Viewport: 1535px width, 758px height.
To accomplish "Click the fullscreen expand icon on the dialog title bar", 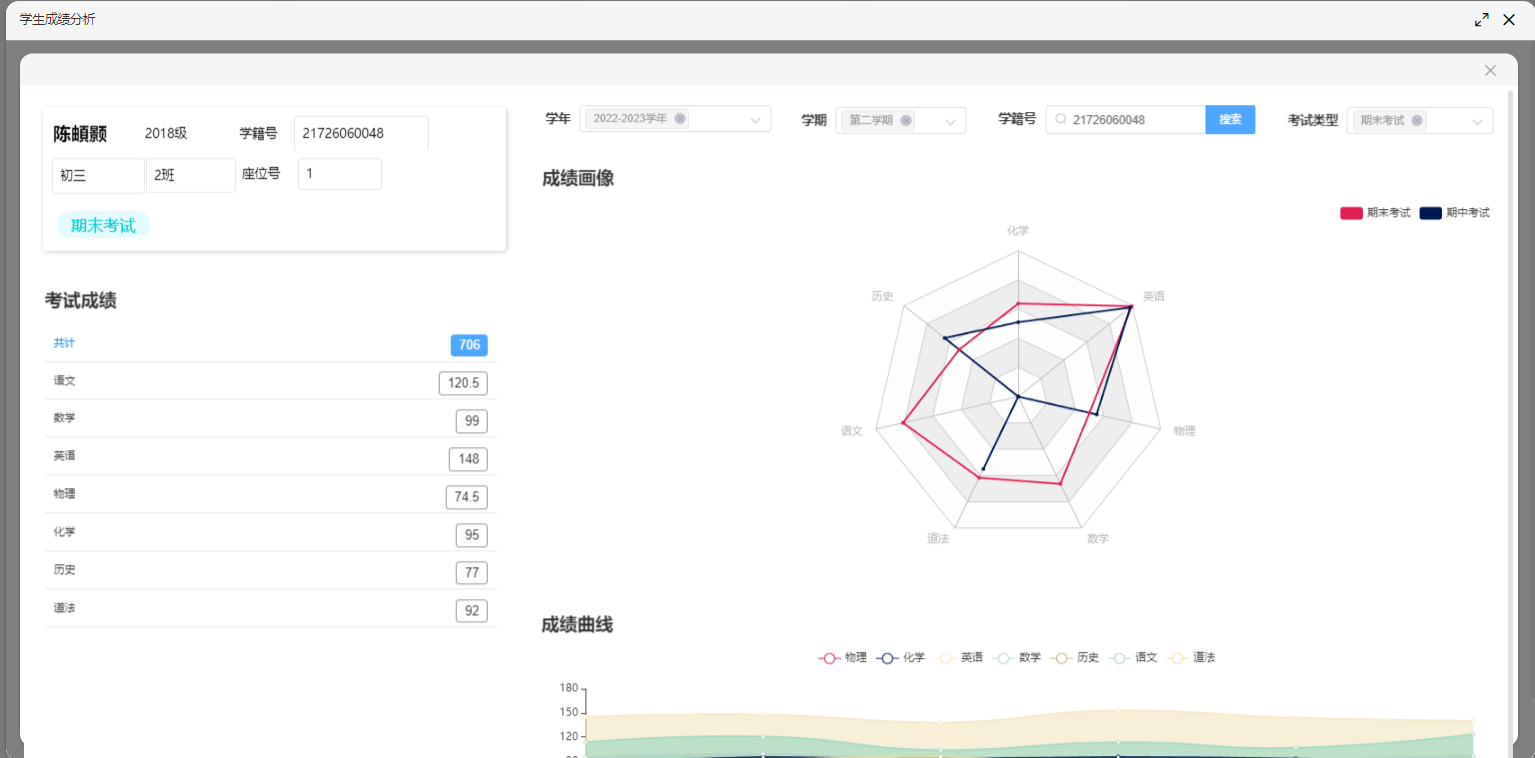I will [x=1482, y=19].
